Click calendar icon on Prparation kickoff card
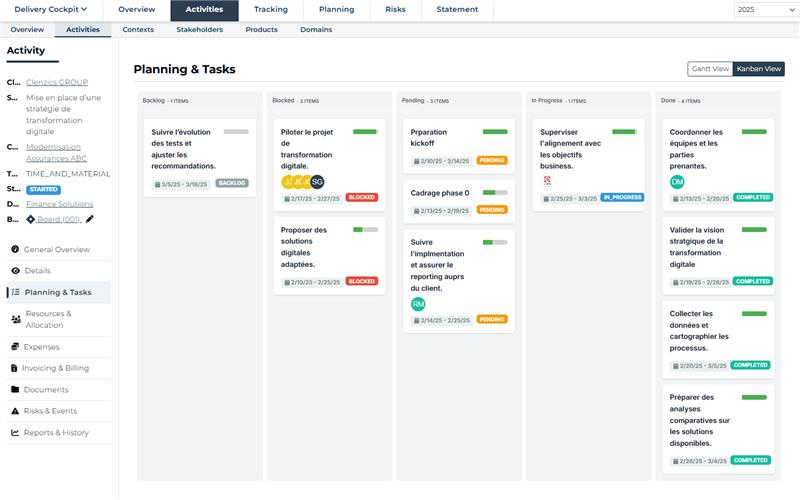The width and height of the screenshot is (800, 500). (416, 161)
